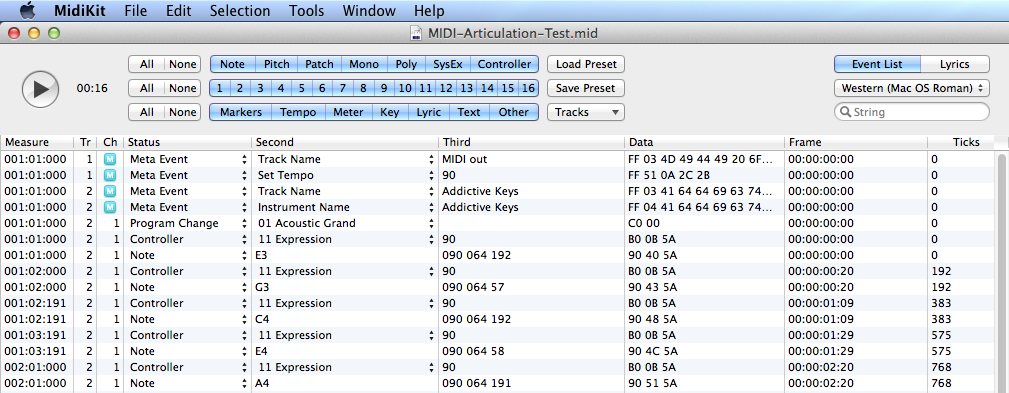
Task: Toggle the Controller event filter
Action: tap(504, 64)
